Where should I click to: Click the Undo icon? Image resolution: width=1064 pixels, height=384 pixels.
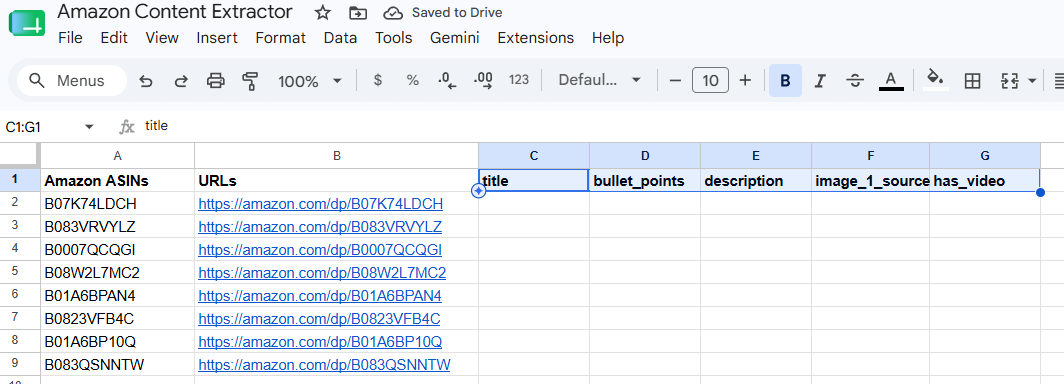tap(145, 81)
